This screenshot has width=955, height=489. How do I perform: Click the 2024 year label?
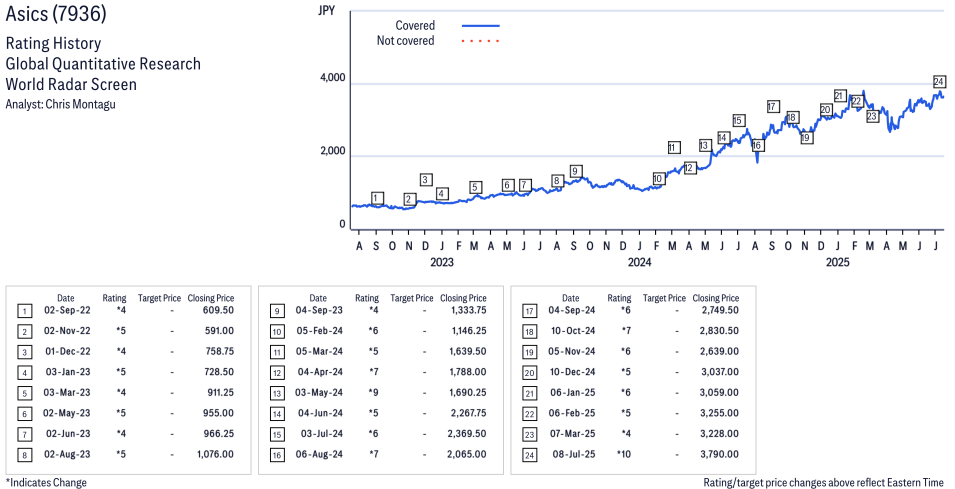coord(640,262)
